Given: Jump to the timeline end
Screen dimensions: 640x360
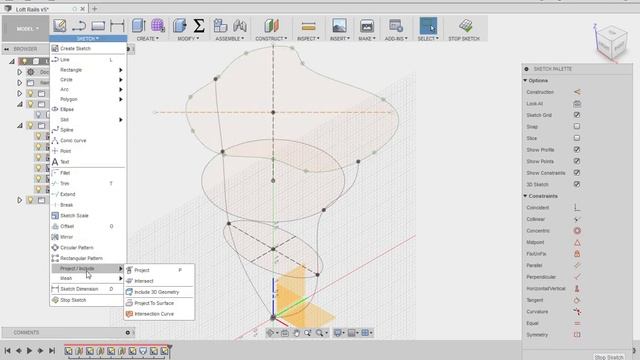Looking at the screenshot, I should tap(52, 350).
